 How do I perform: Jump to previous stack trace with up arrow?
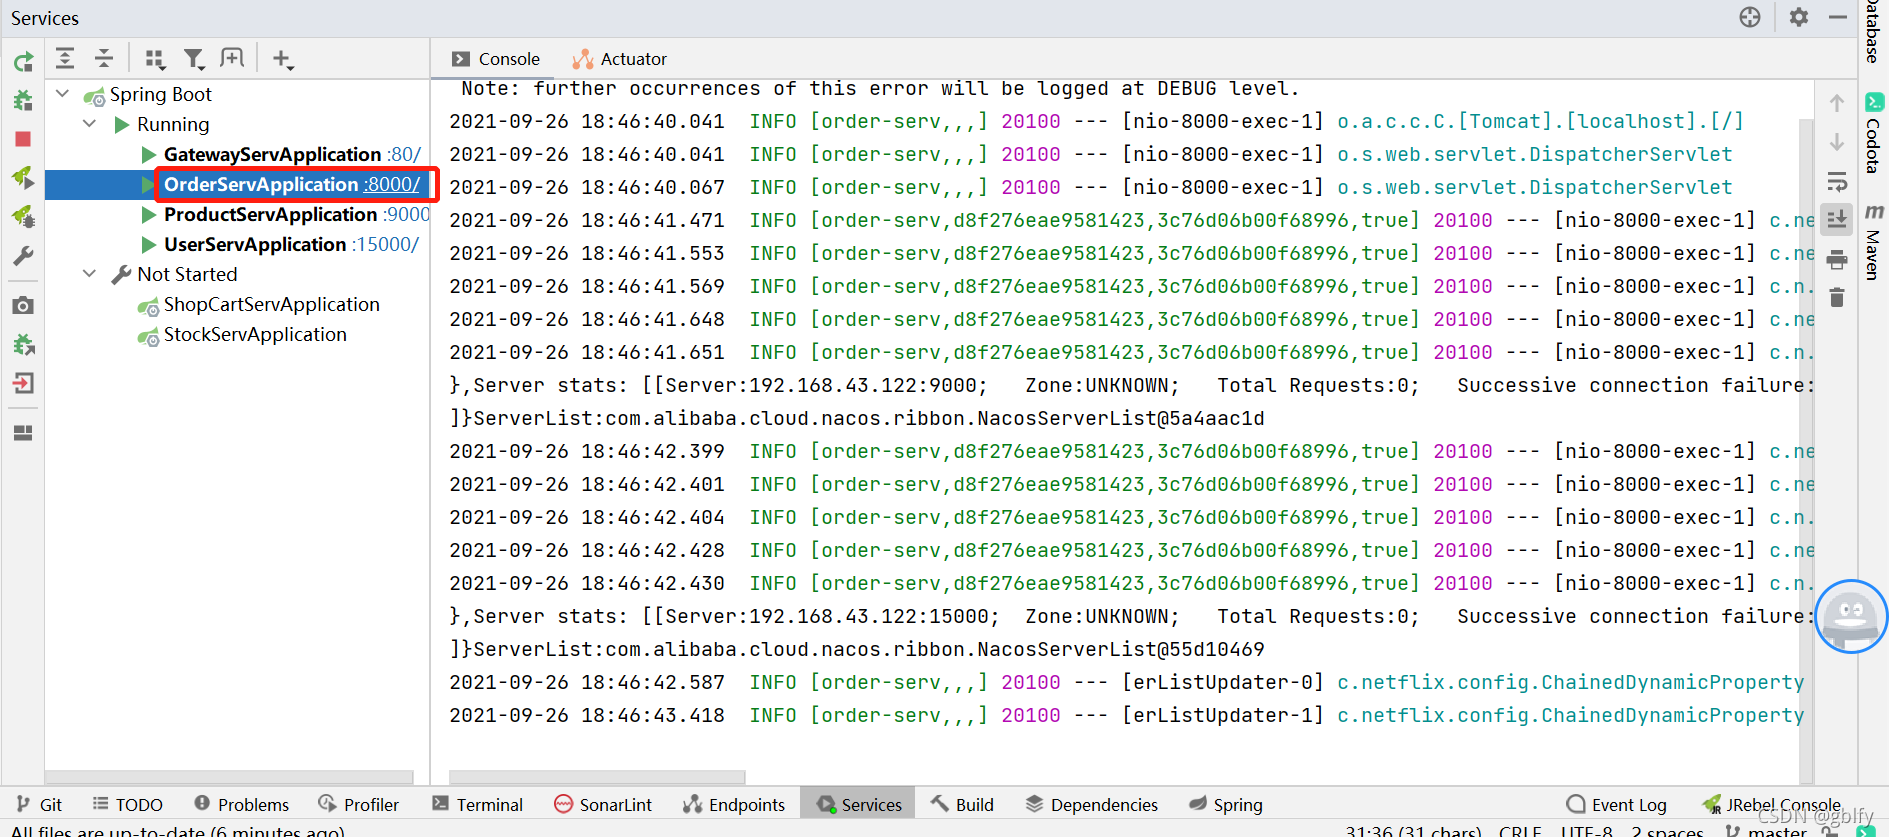tap(1837, 103)
